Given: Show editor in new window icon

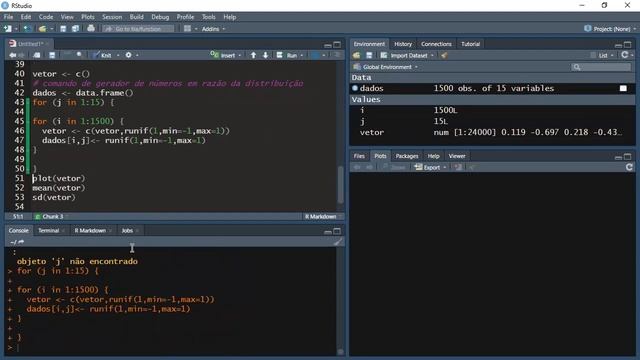Looking at the screenshot, I should tap(37, 55).
